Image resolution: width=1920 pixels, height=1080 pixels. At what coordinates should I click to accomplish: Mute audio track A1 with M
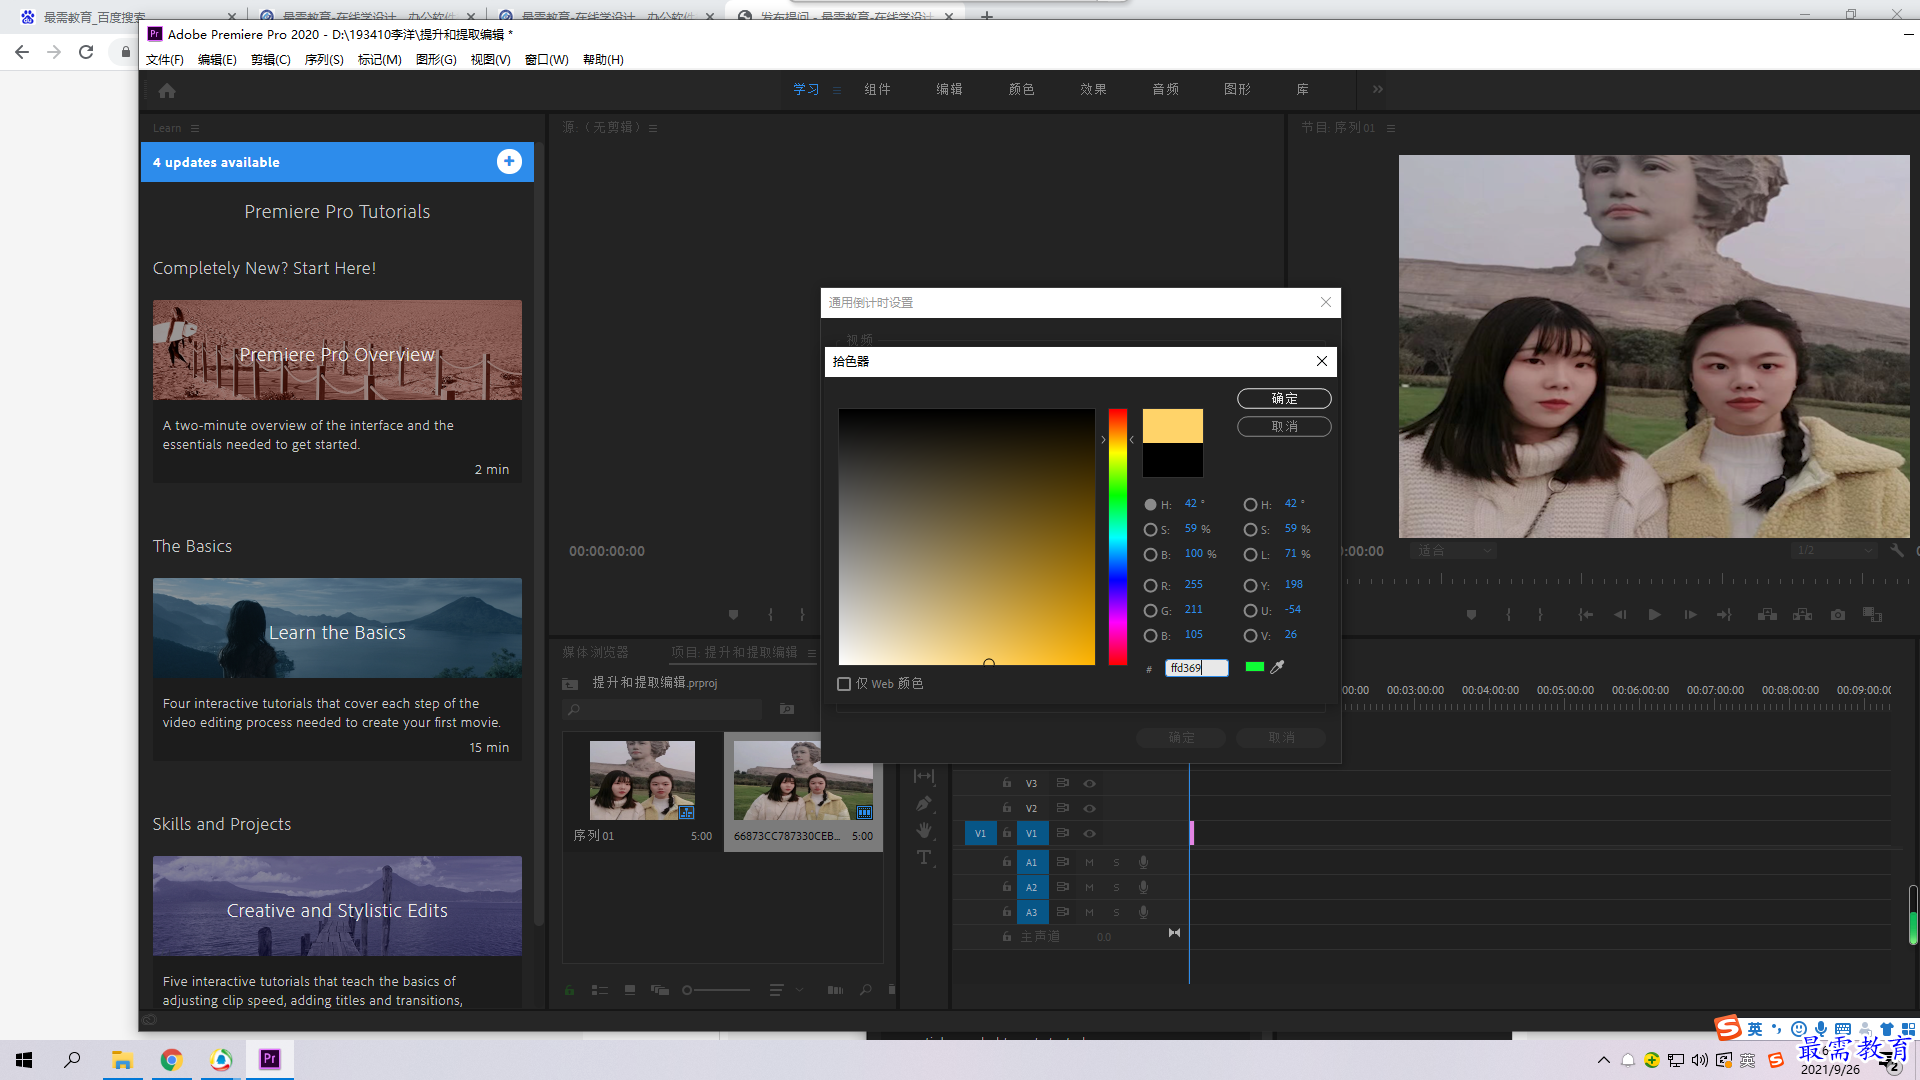(1089, 862)
